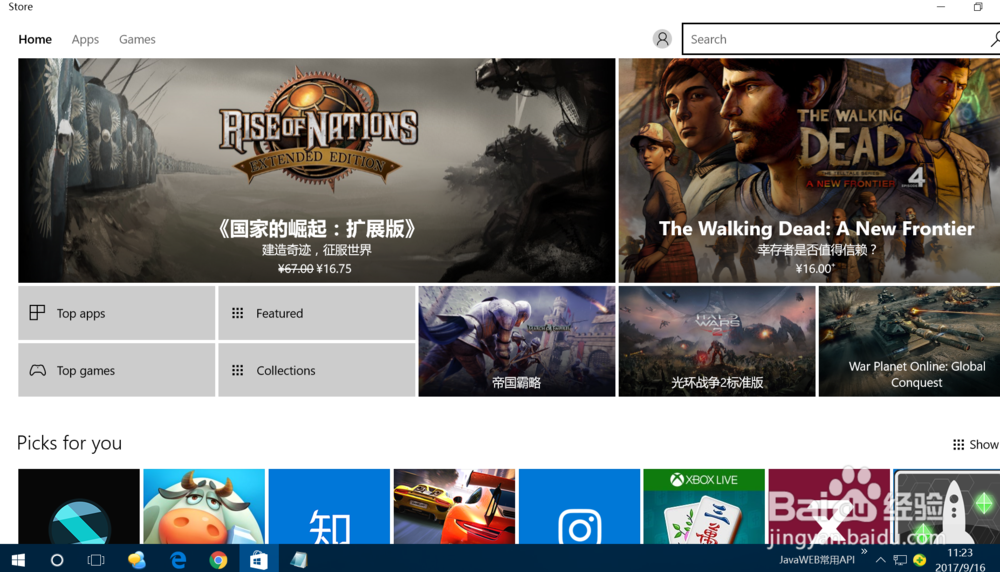Click the Cortana circle icon
Viewport: 1000px width, 572px height.
(x=57, y=560)
